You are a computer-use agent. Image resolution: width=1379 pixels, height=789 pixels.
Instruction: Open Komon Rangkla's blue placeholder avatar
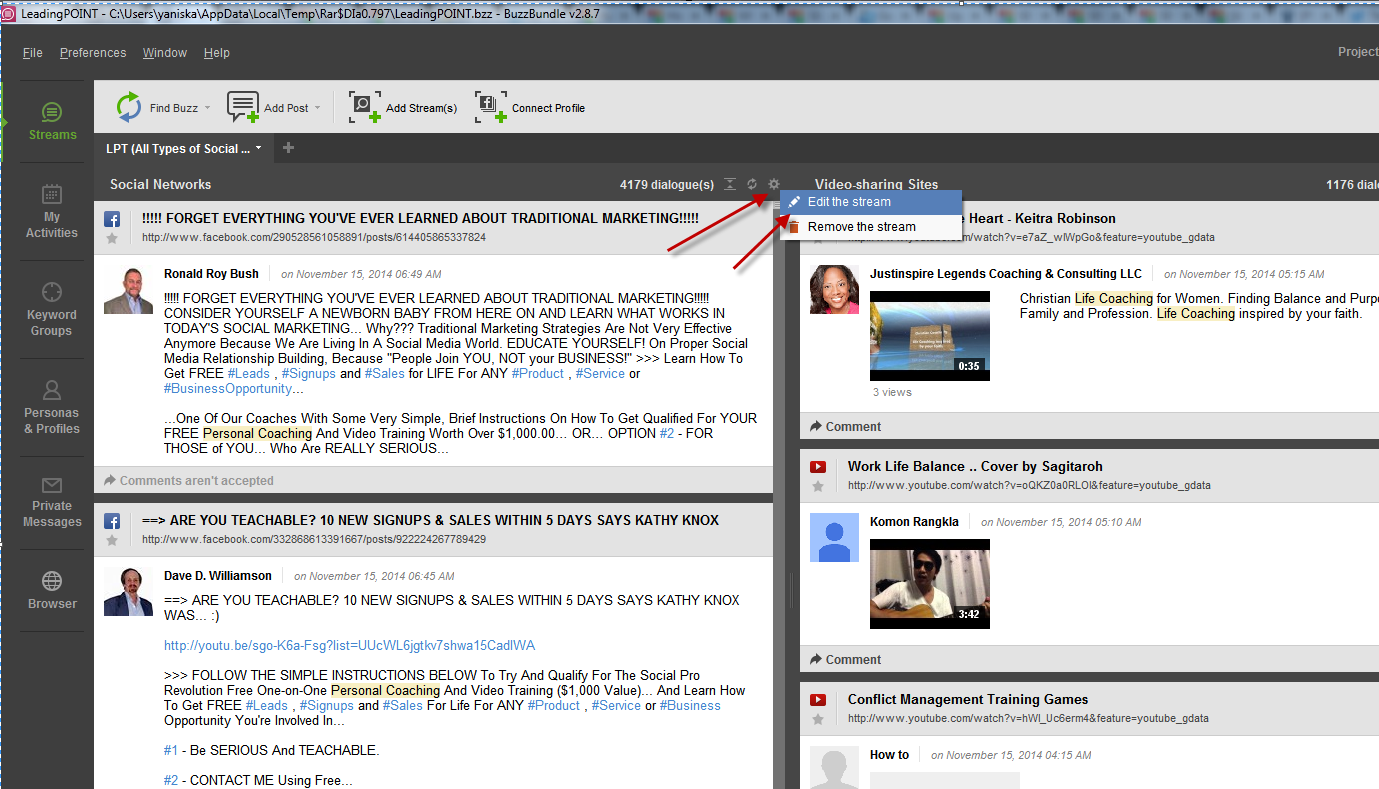(x=834, y=538)
